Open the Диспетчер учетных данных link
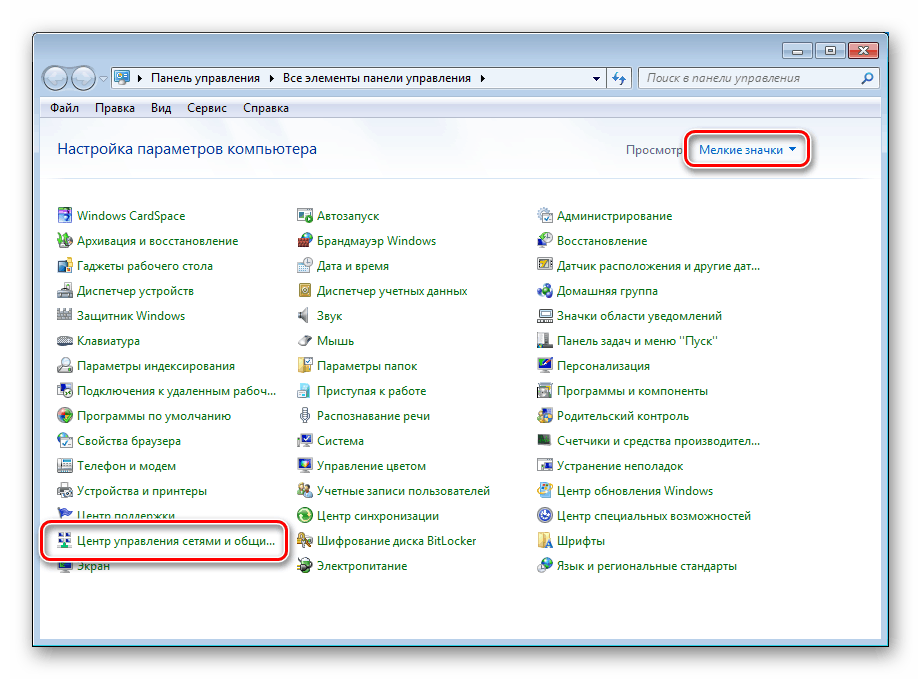Viewport: 921px width, 679px height. (392, 291)
